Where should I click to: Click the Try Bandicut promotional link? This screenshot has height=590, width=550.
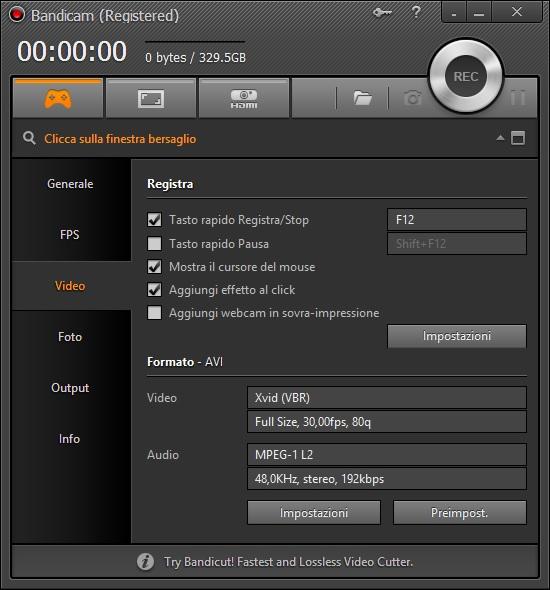click(289, 562)
